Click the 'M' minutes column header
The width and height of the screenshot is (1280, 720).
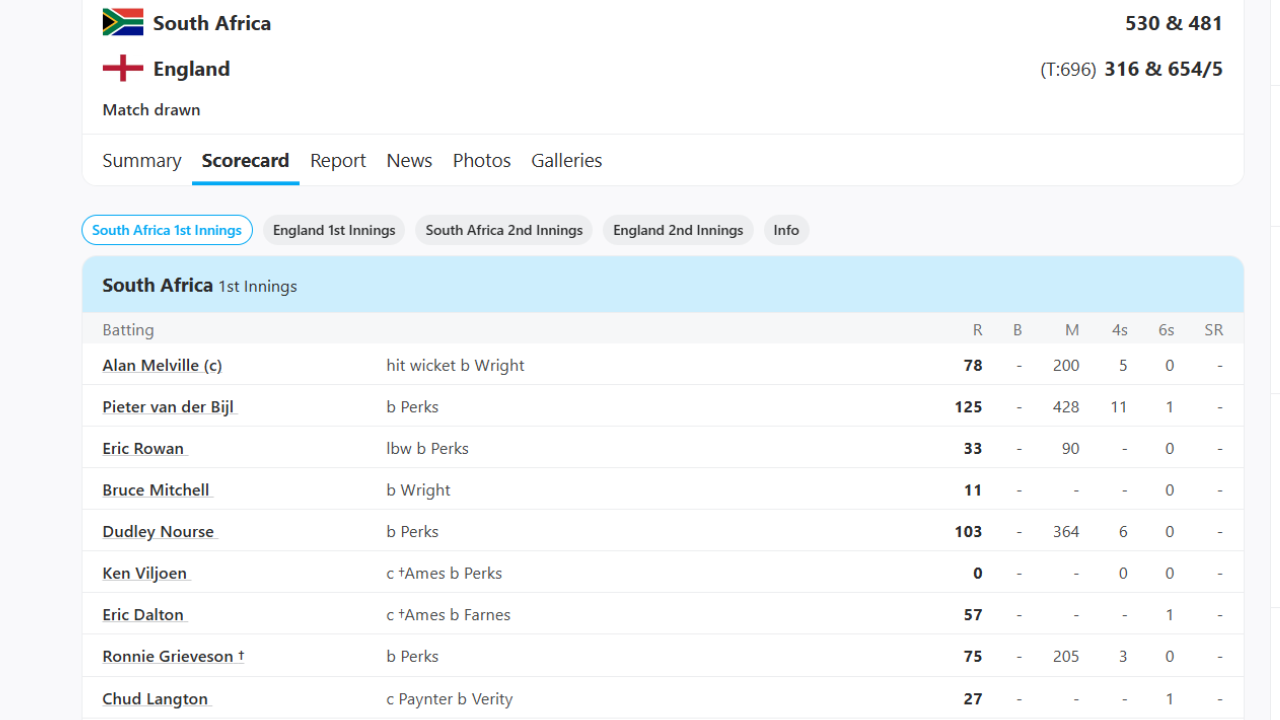(1072, 330)
